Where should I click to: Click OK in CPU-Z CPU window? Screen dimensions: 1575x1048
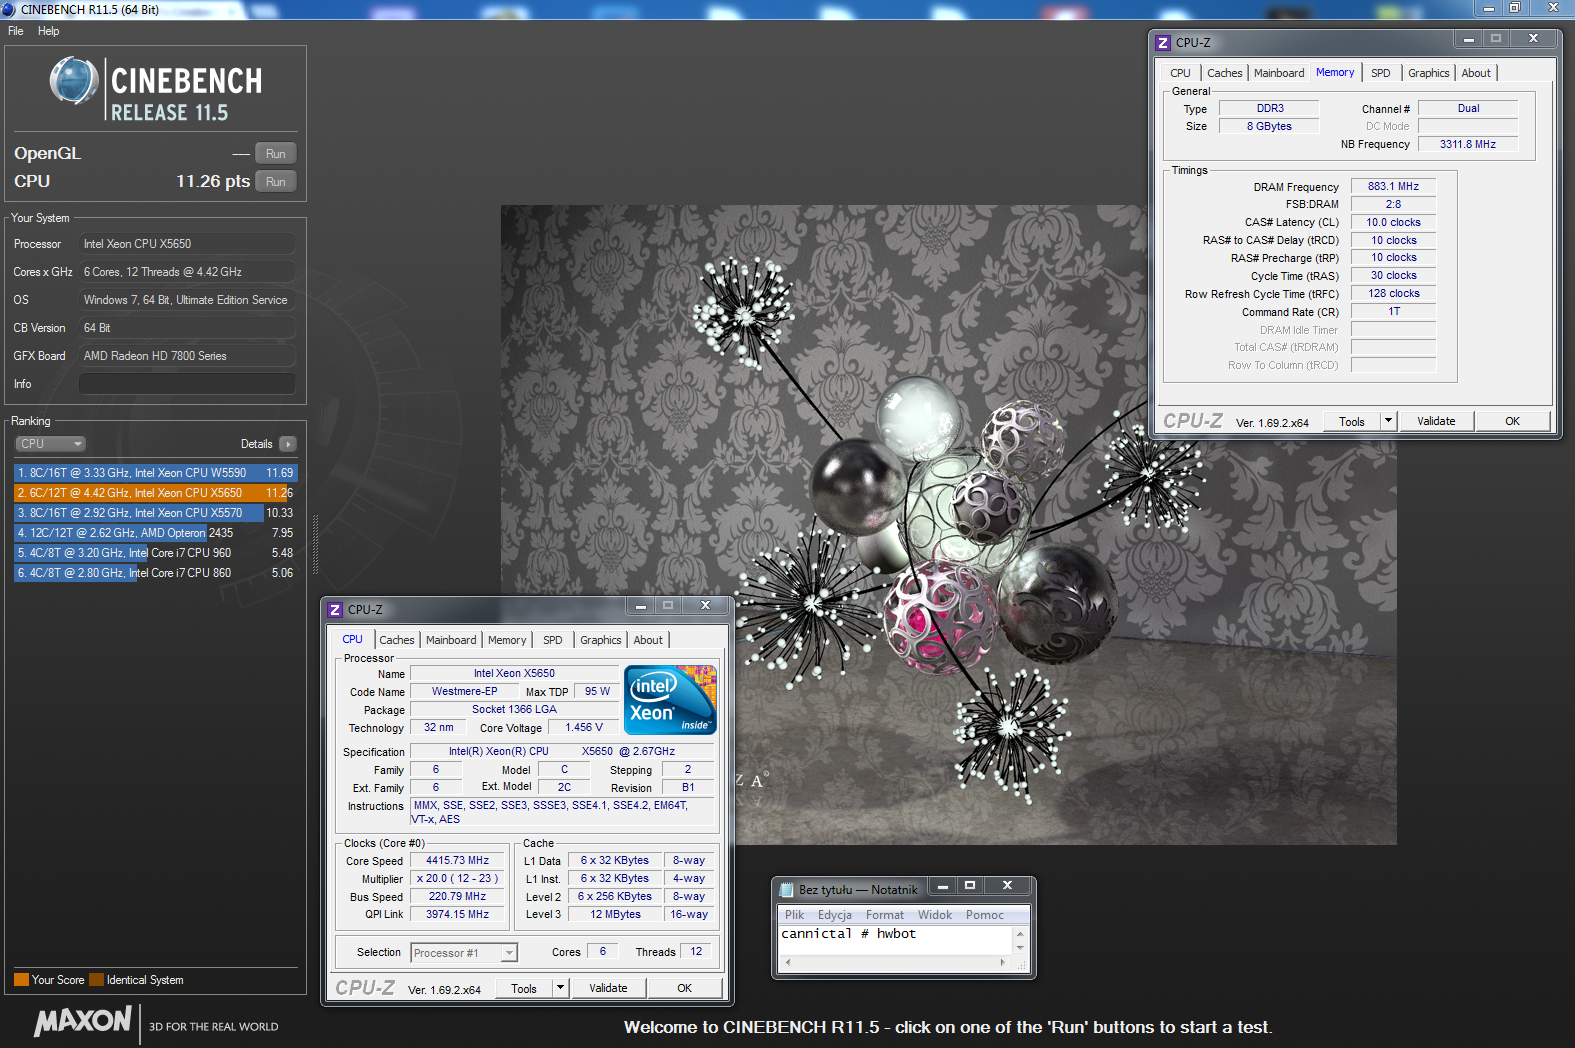coord(684,988)
